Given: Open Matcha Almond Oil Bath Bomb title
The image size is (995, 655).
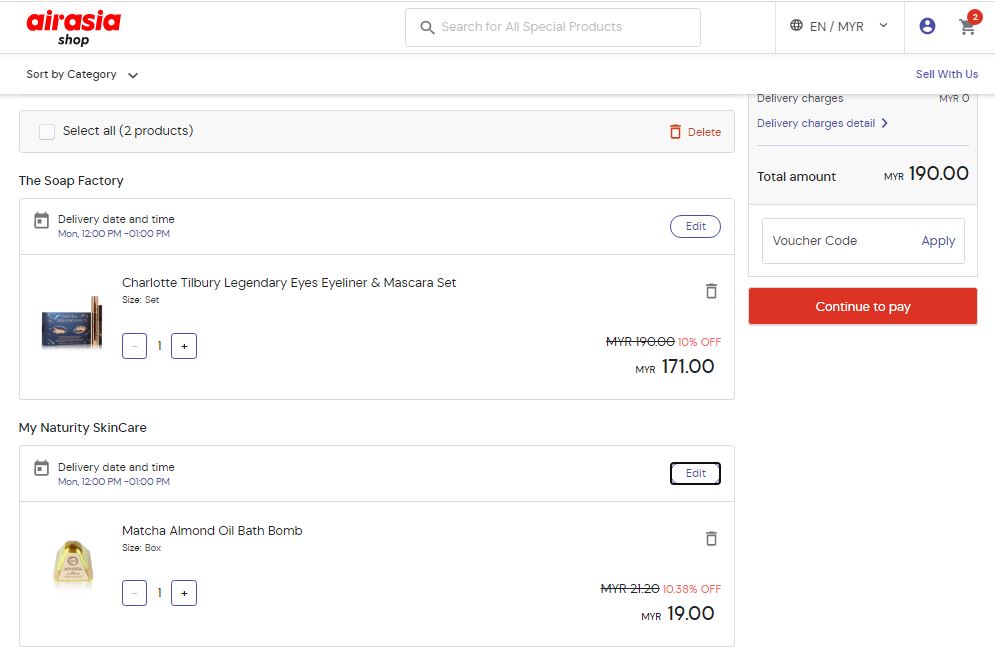Looking at the screenshot, I should click(212, 531).
